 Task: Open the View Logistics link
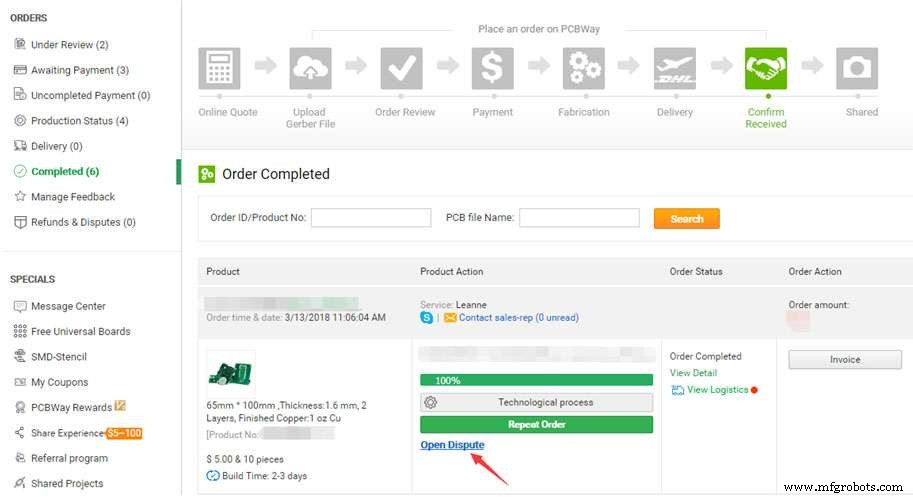pyautogui.click(x=717, y=390)
